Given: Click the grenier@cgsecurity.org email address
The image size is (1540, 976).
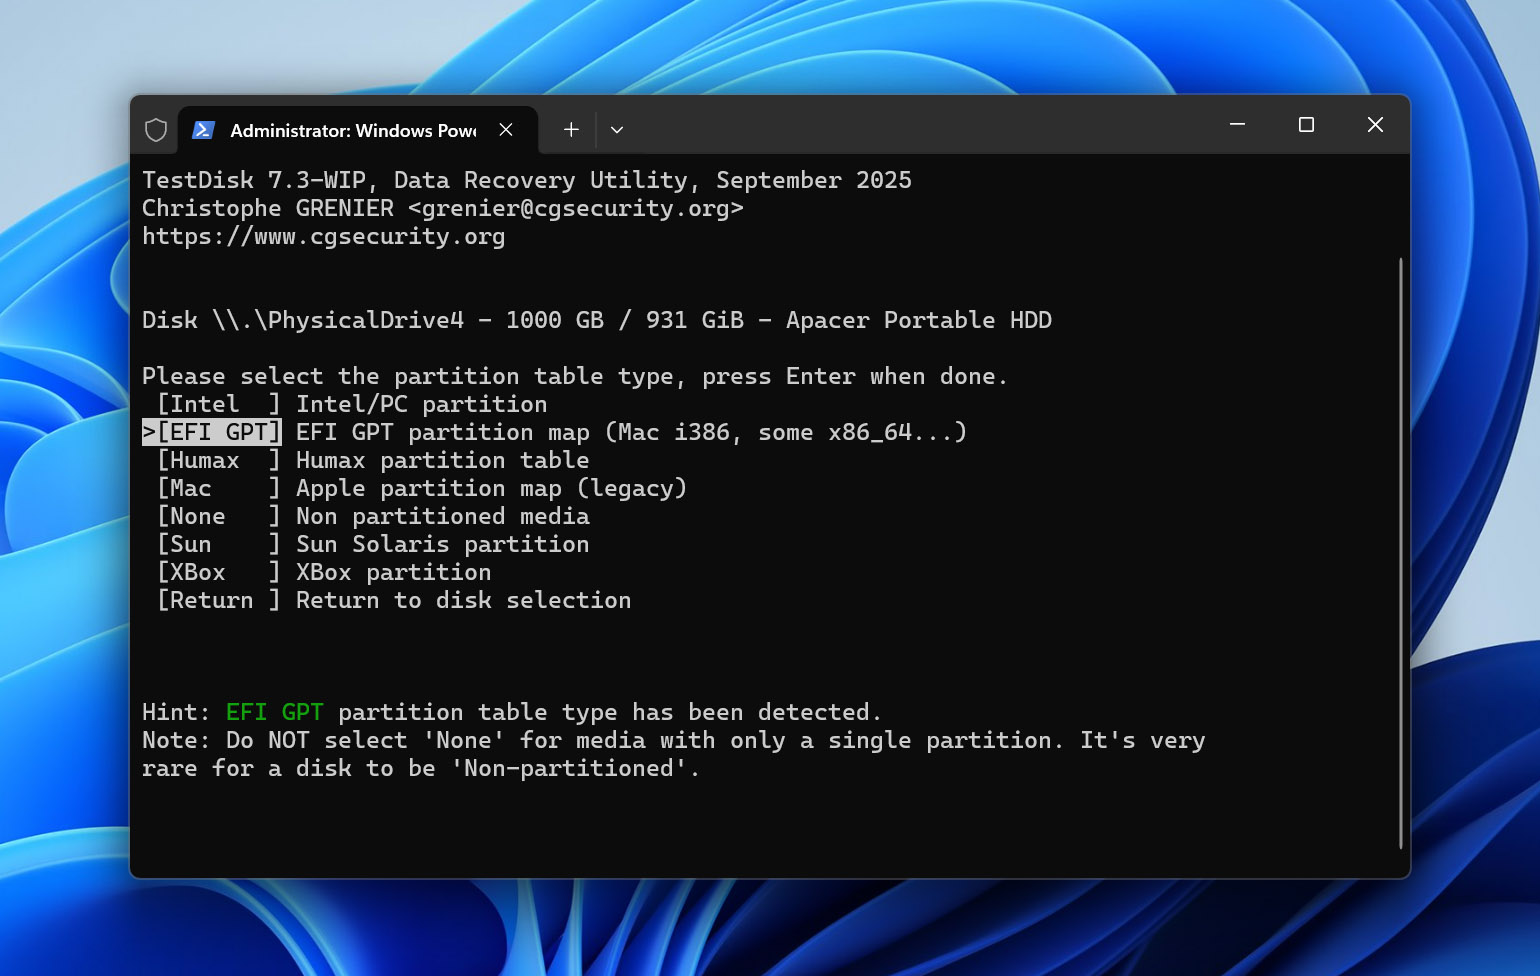Looking at the screenshot, I should coord(575,208).
